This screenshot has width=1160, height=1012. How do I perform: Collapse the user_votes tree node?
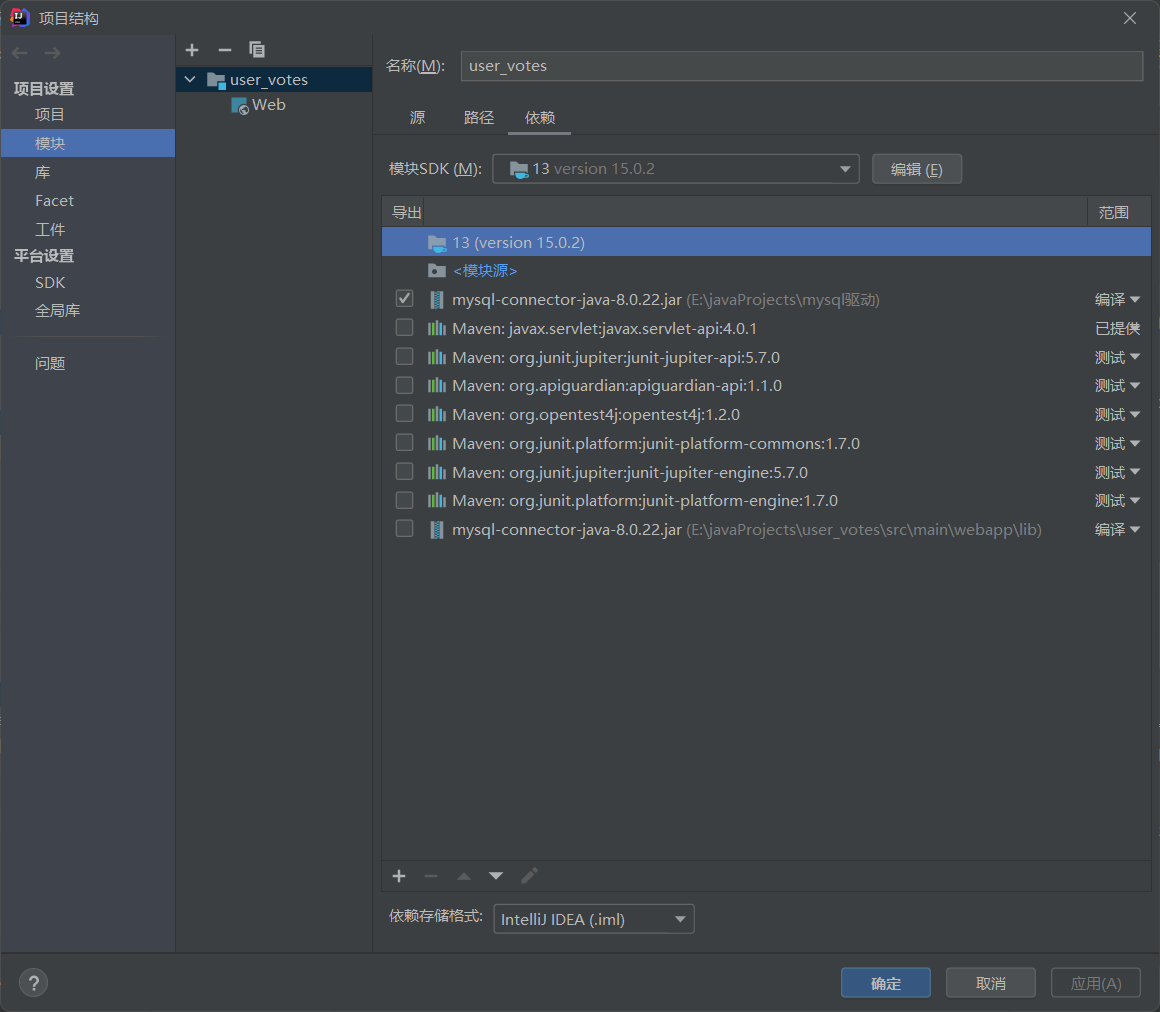tap(190, 79)
